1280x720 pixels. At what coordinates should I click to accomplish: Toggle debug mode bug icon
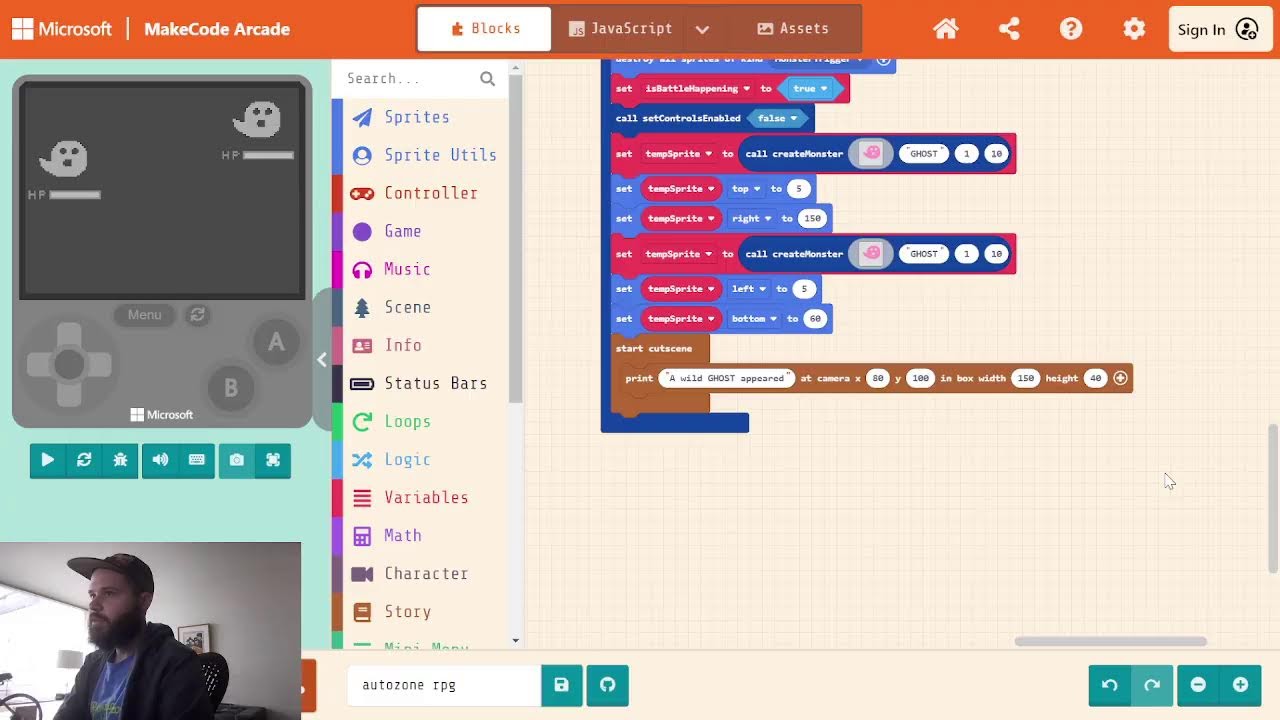(x=120, y=460)
